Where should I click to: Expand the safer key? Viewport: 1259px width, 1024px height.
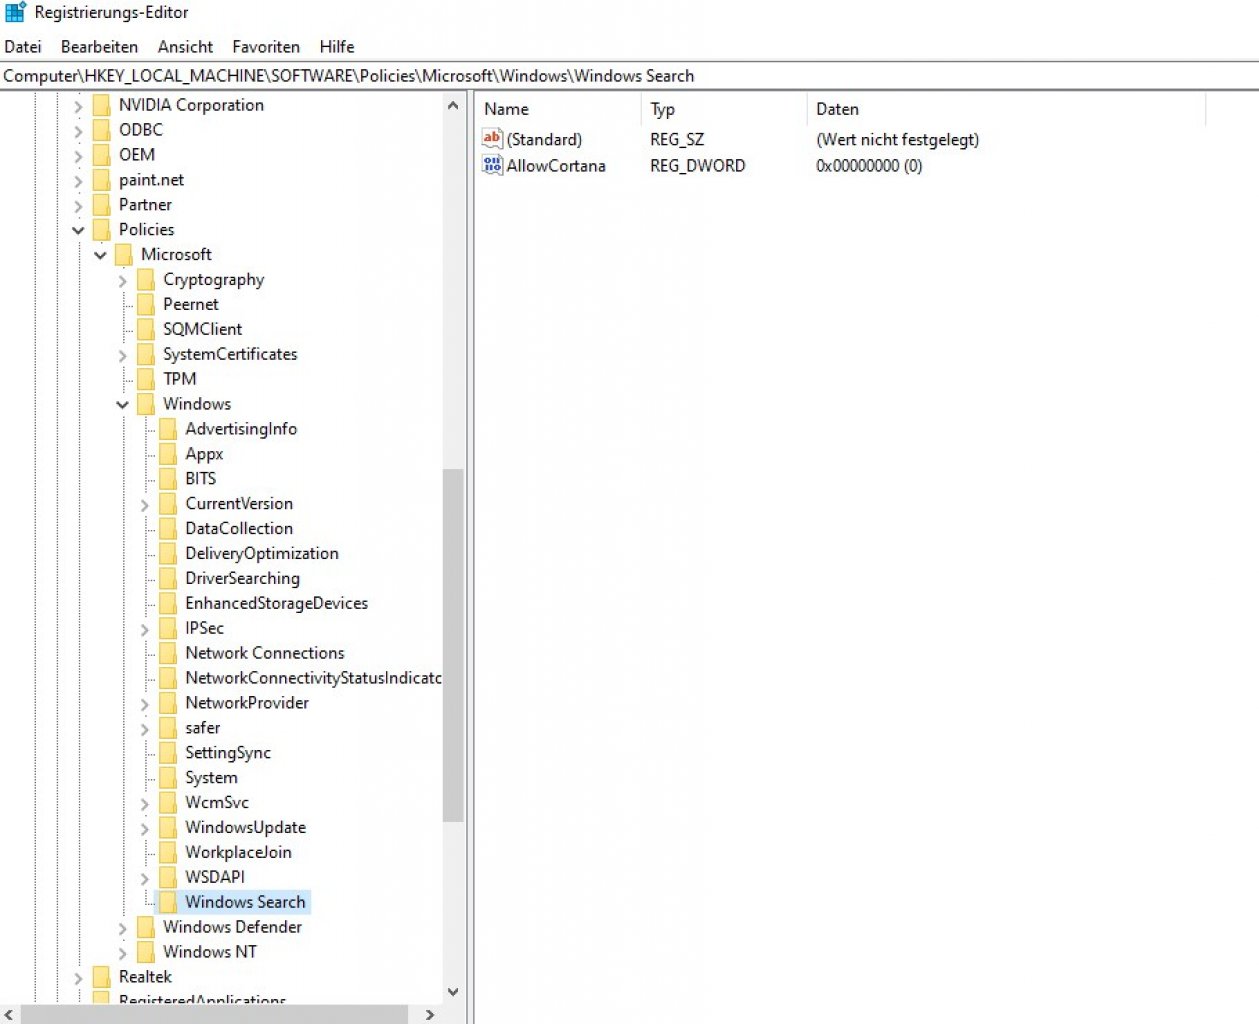145,729
